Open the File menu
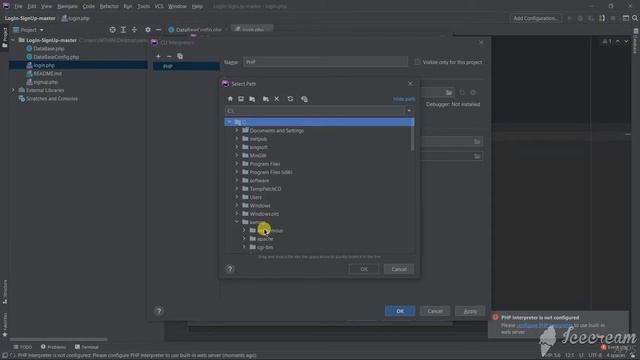The width and height of the screenshot is (640, 360). 18,7
